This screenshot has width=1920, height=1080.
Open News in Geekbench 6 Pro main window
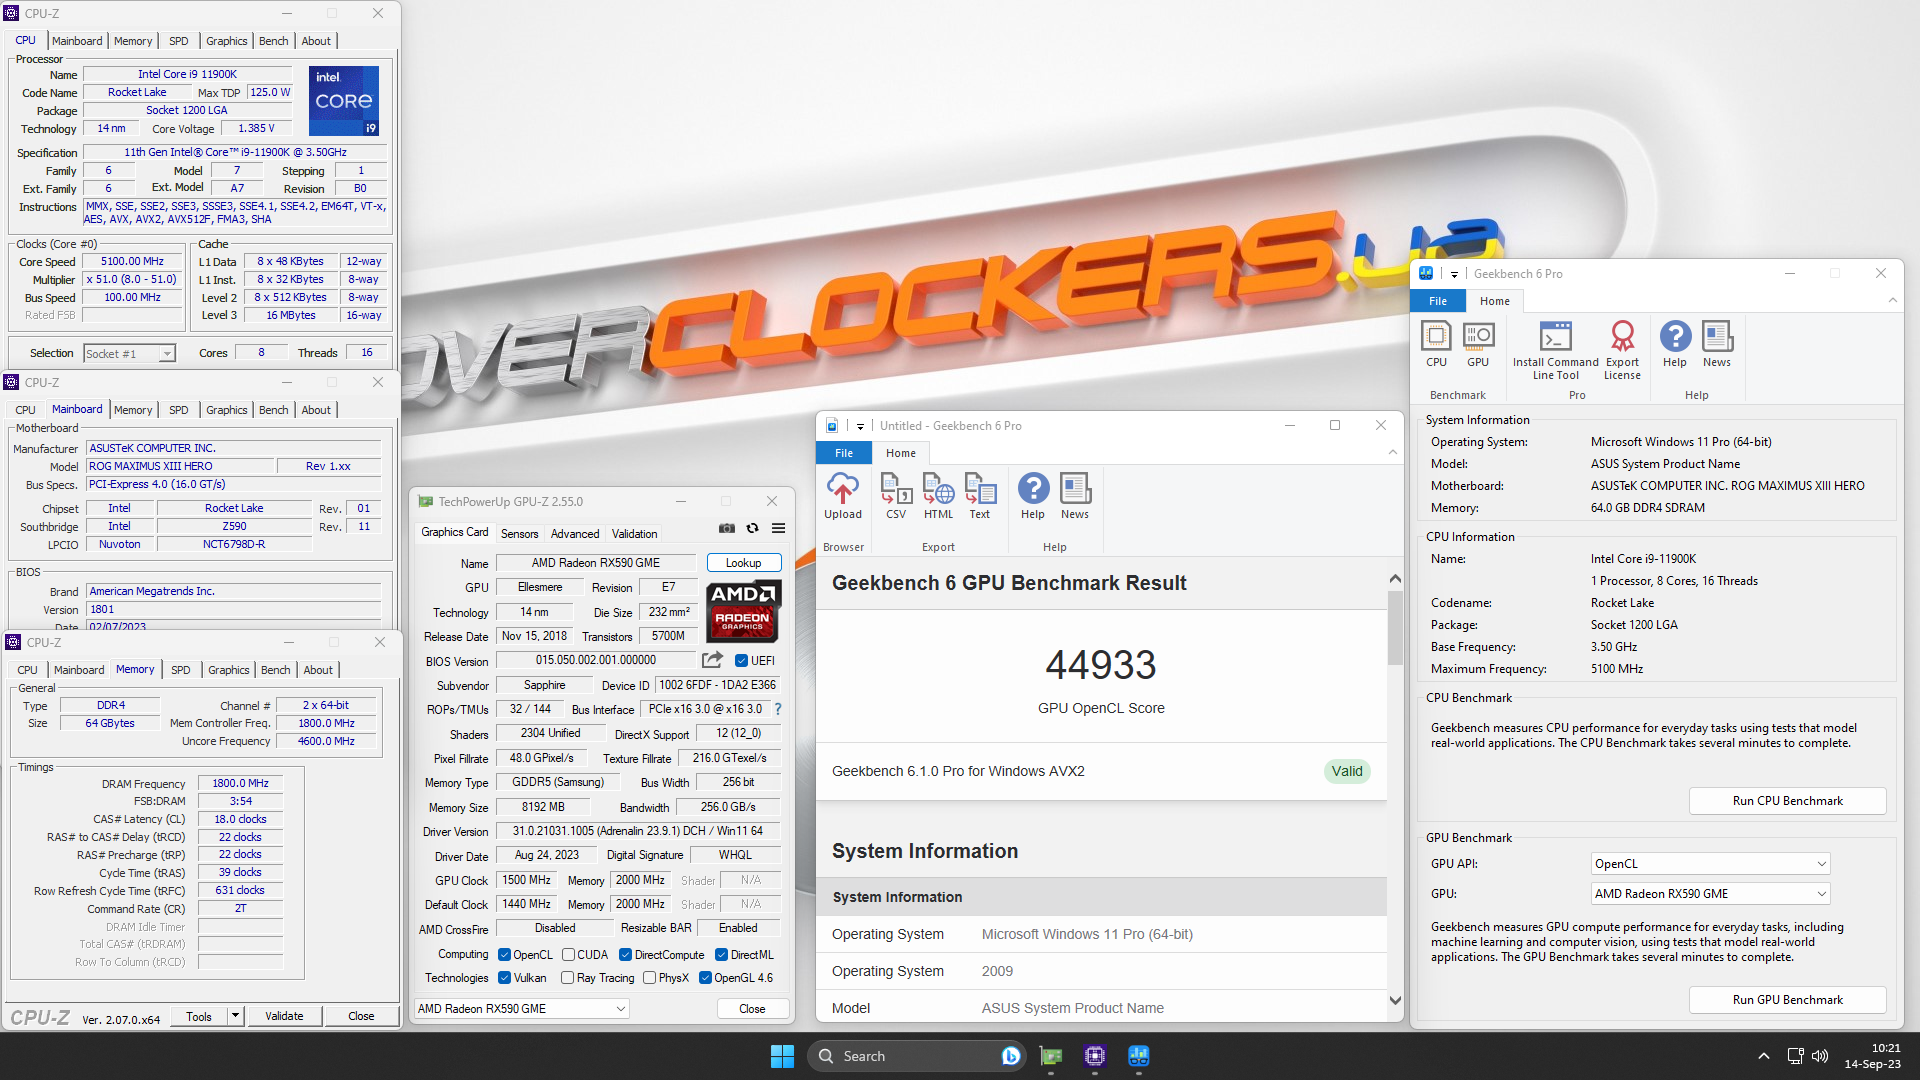[x=1717, y=344]
